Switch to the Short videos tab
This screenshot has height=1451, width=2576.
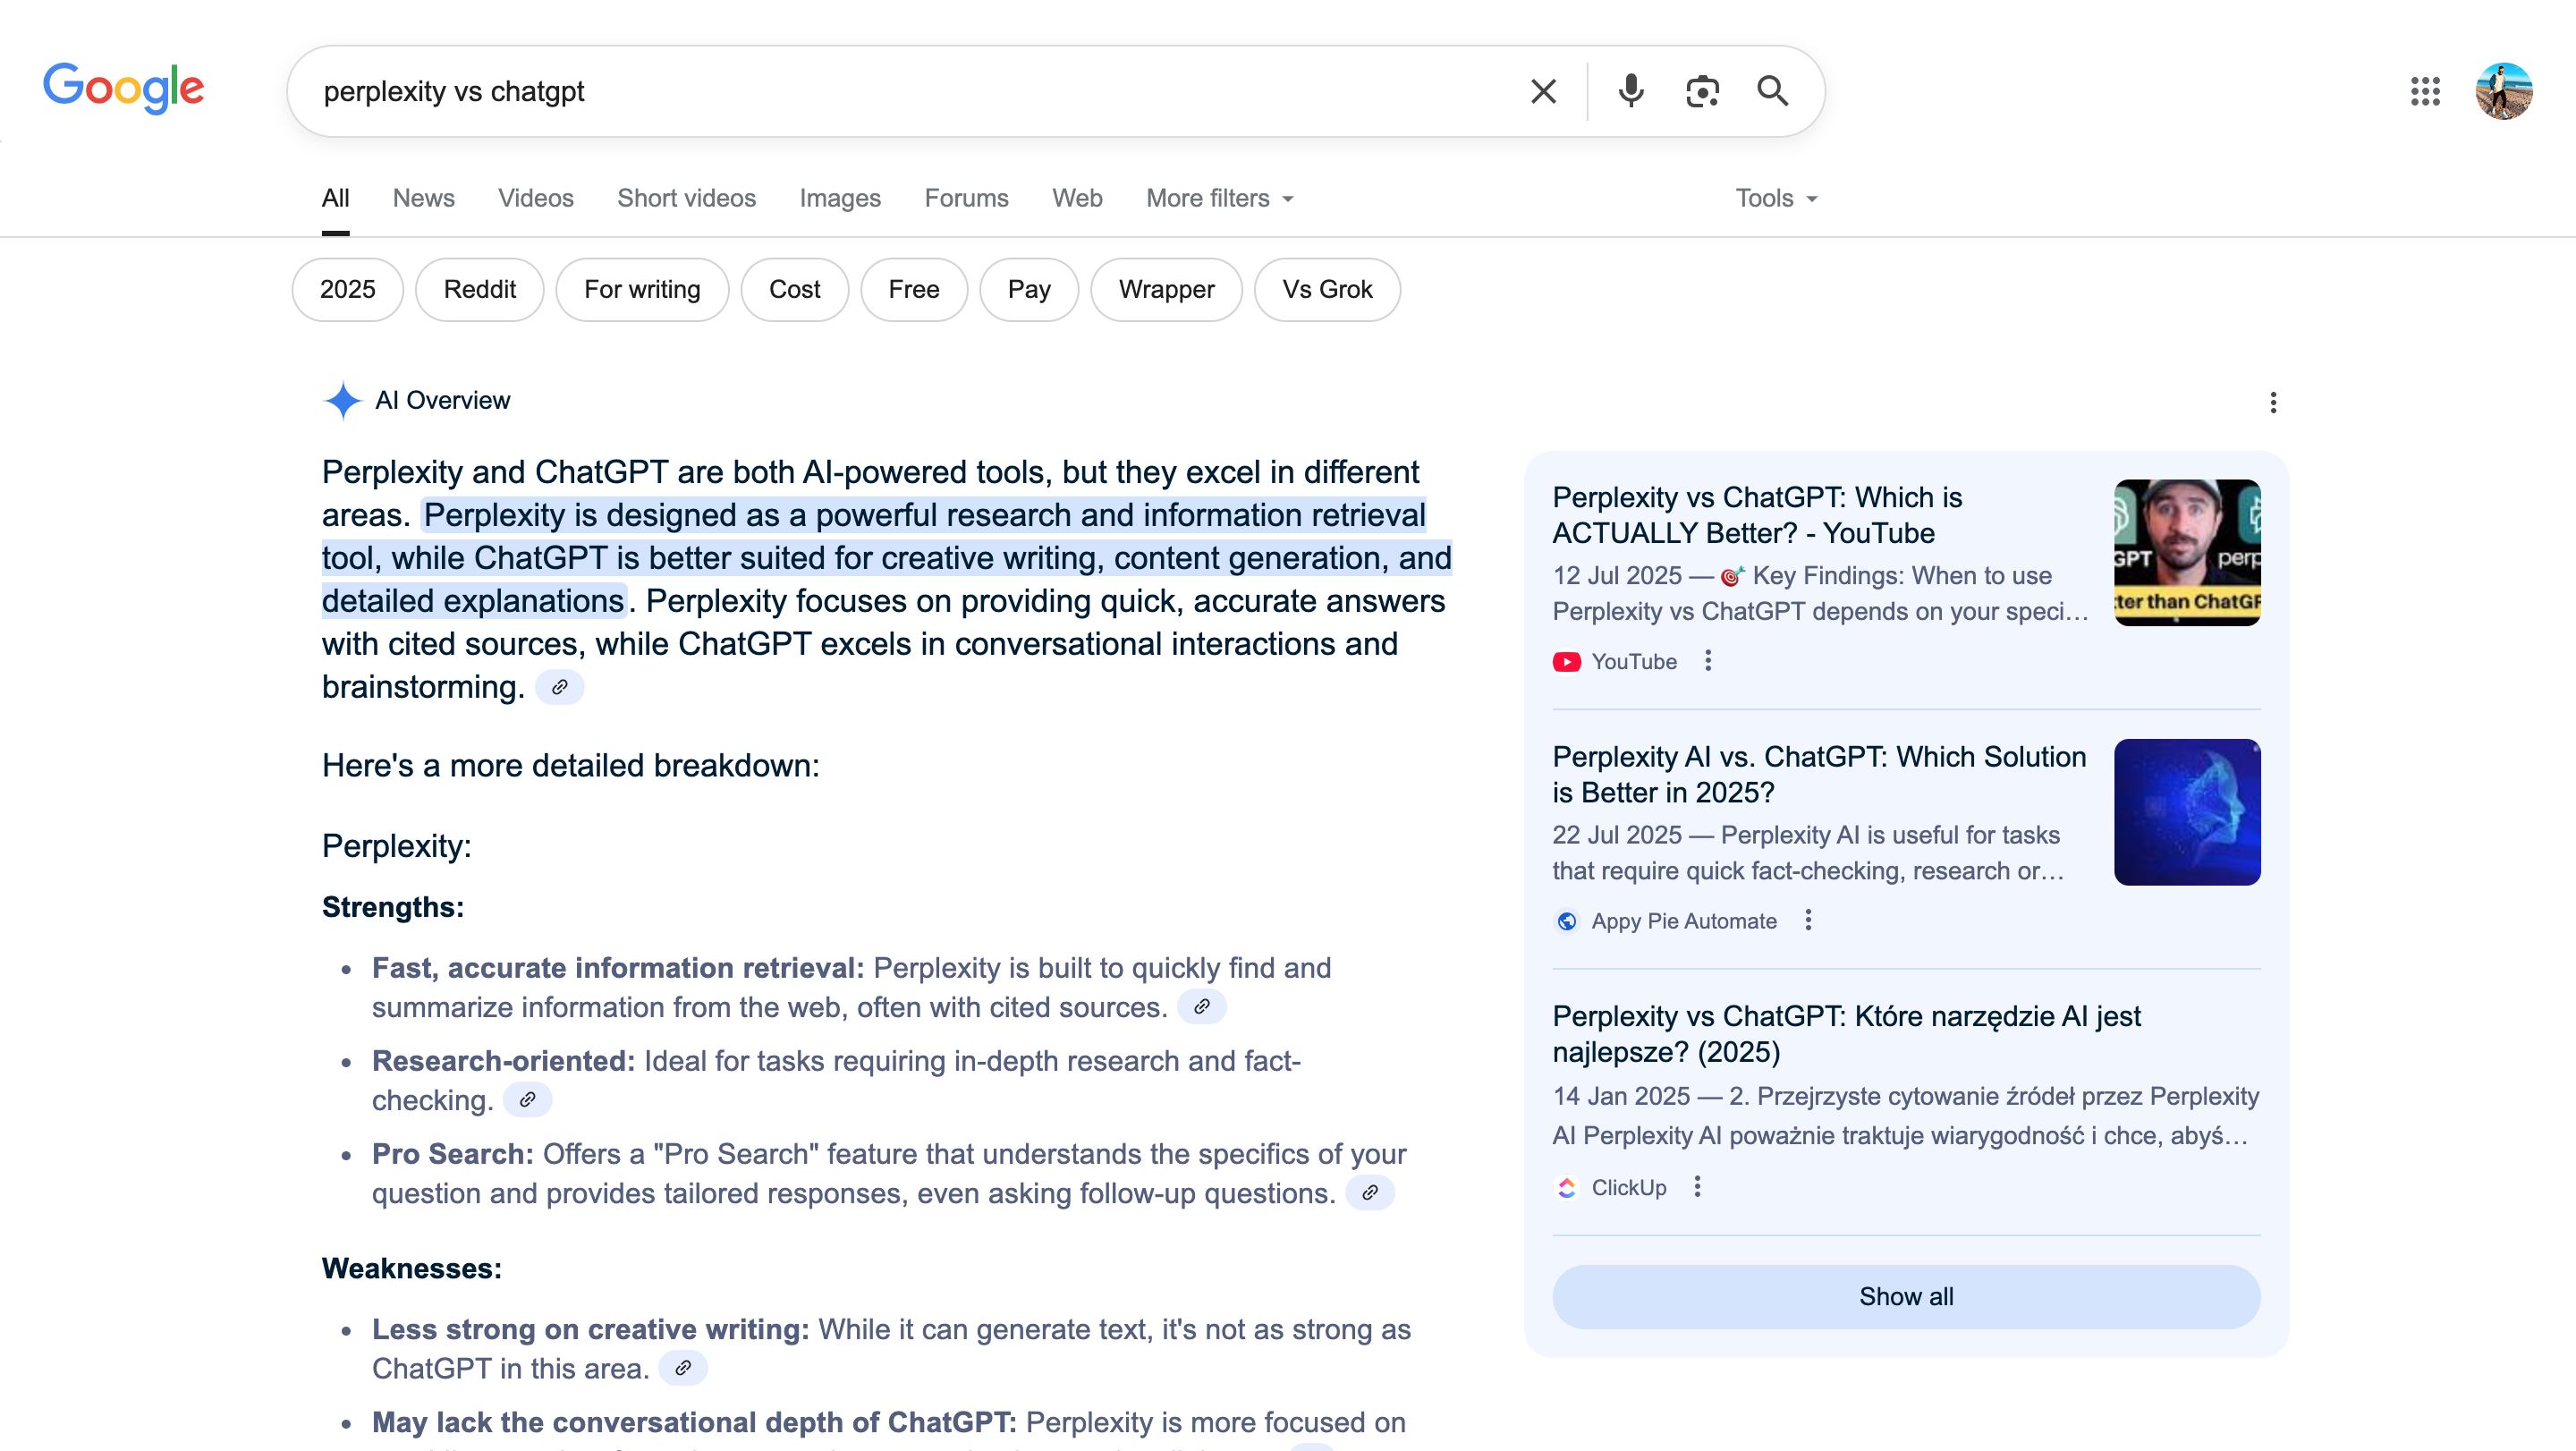[x=686, y=198]
